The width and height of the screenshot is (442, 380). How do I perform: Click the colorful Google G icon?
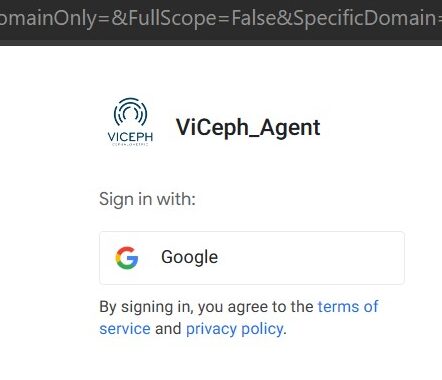click(x=127, y=258)
